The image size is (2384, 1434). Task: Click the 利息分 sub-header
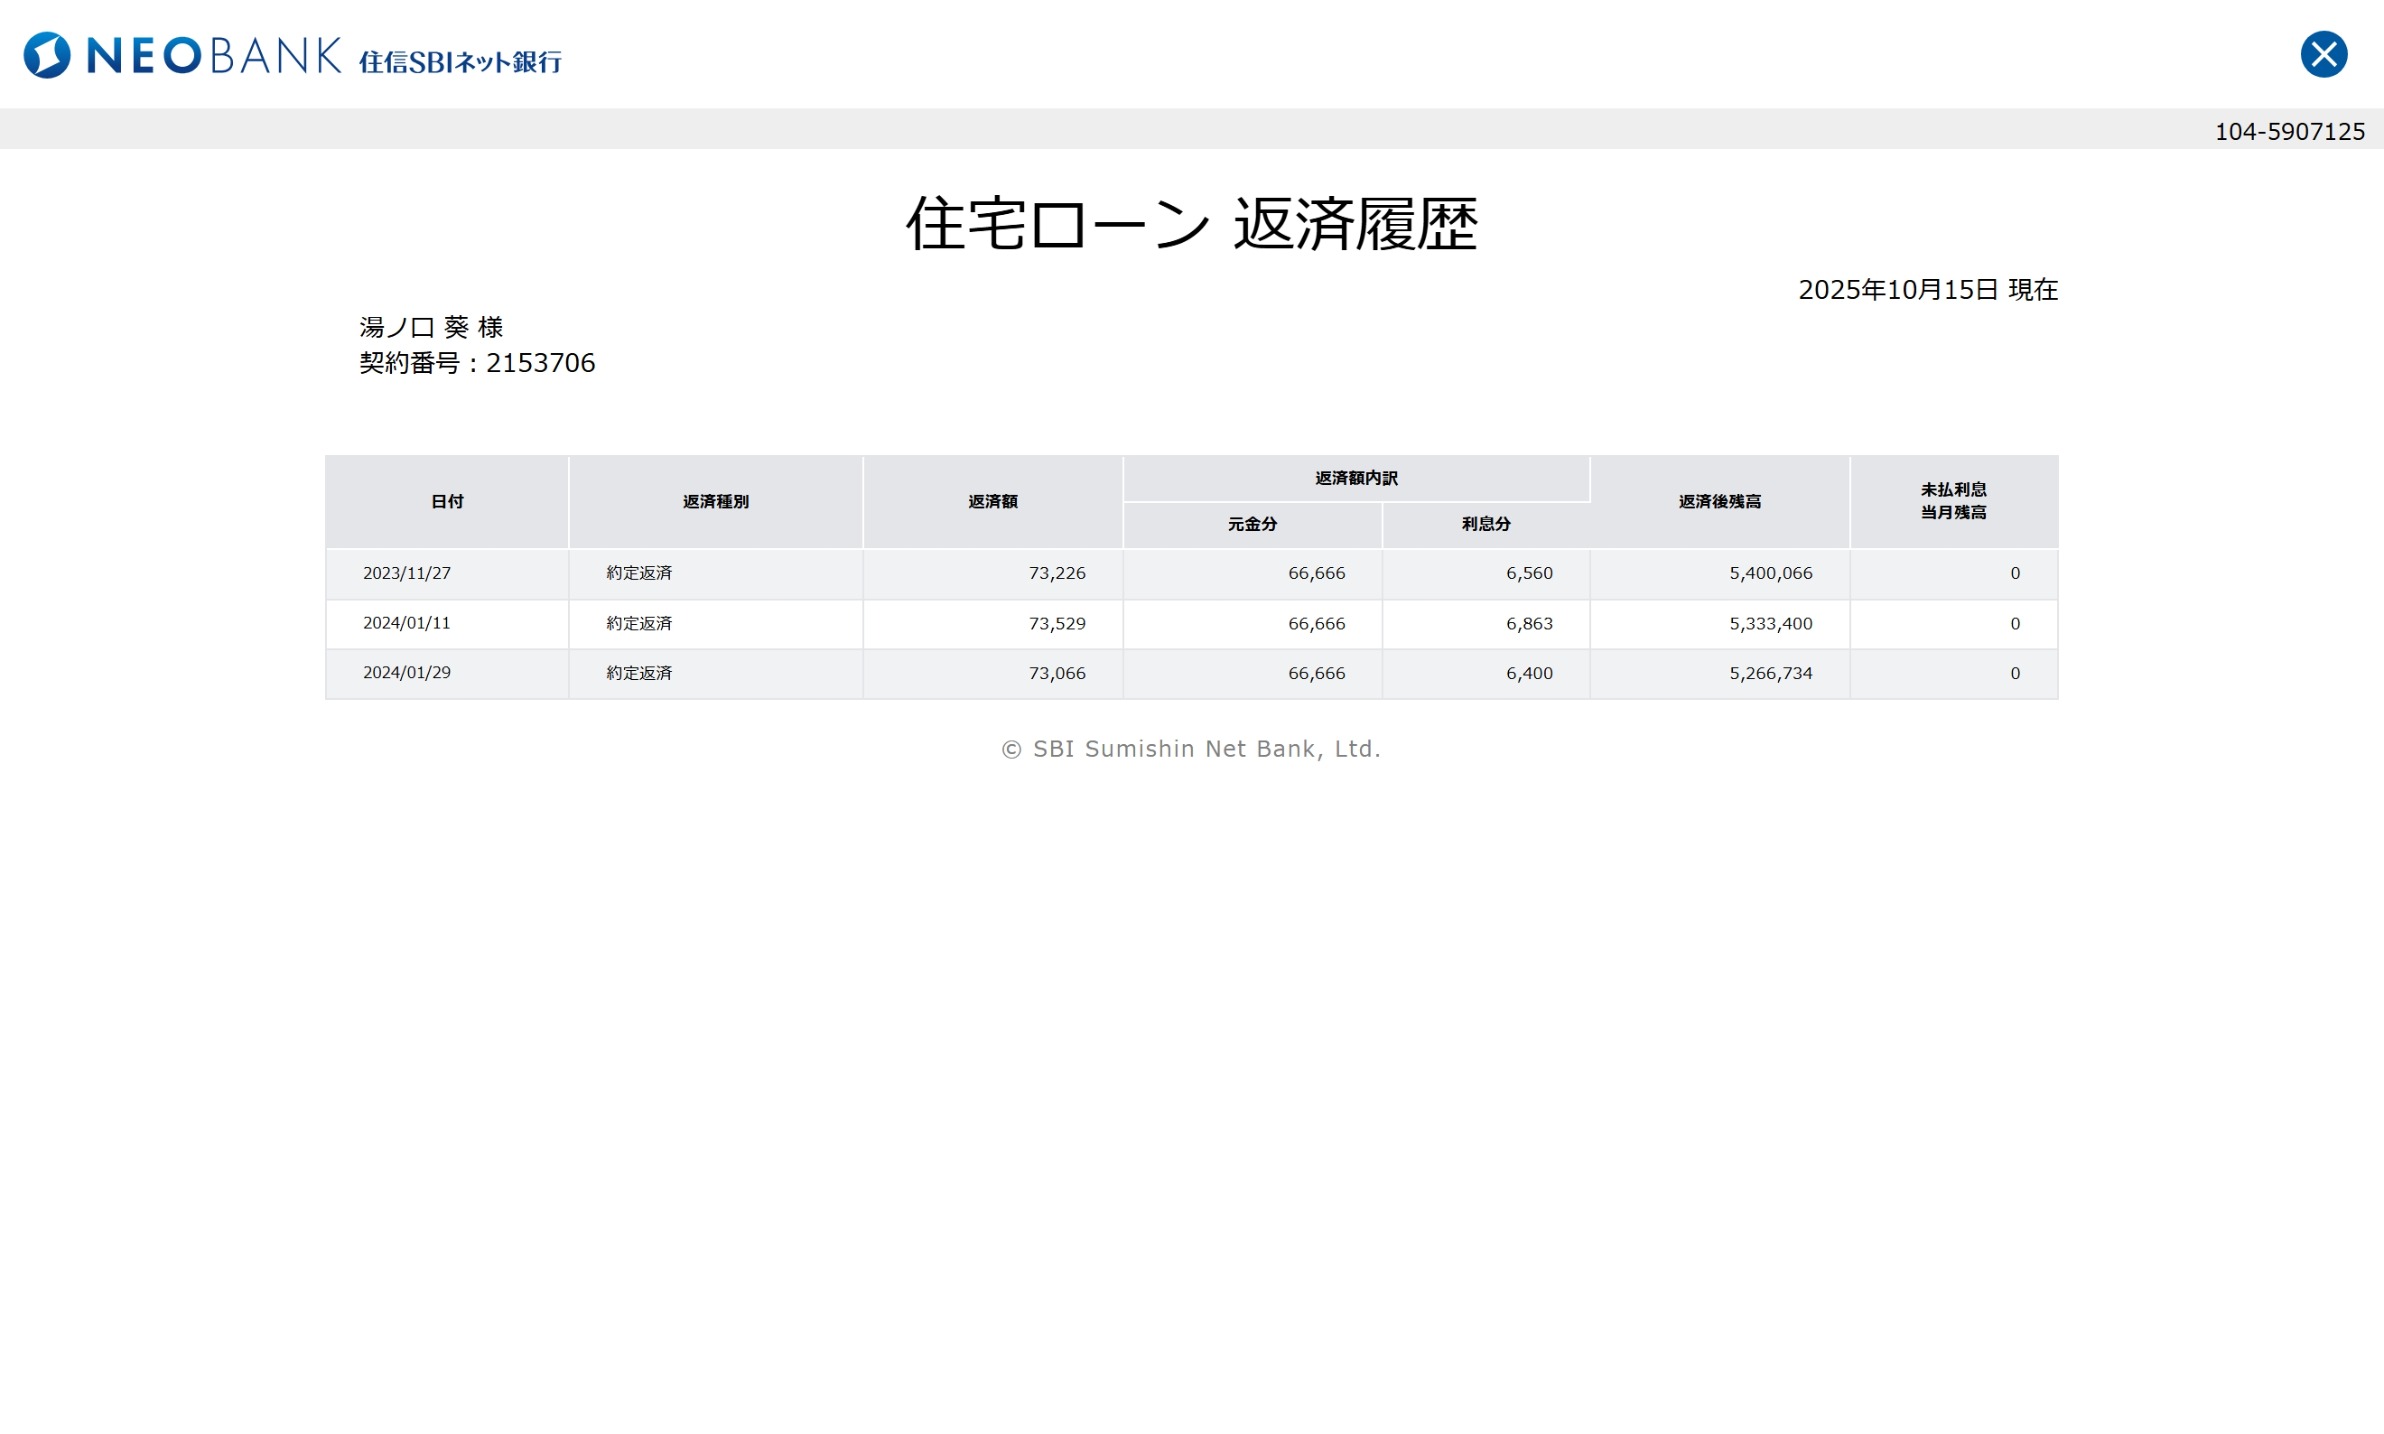[x=1486, y=524]
